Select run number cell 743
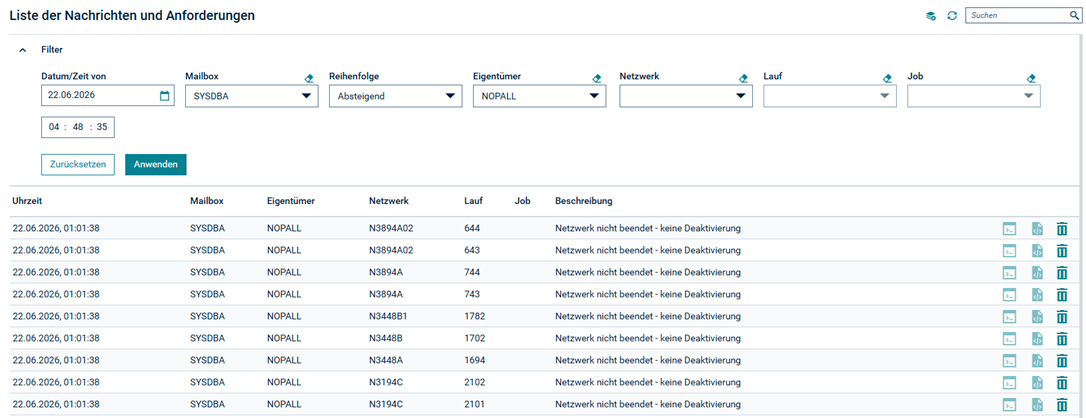 pyautogui.click(x=472, y=295)
